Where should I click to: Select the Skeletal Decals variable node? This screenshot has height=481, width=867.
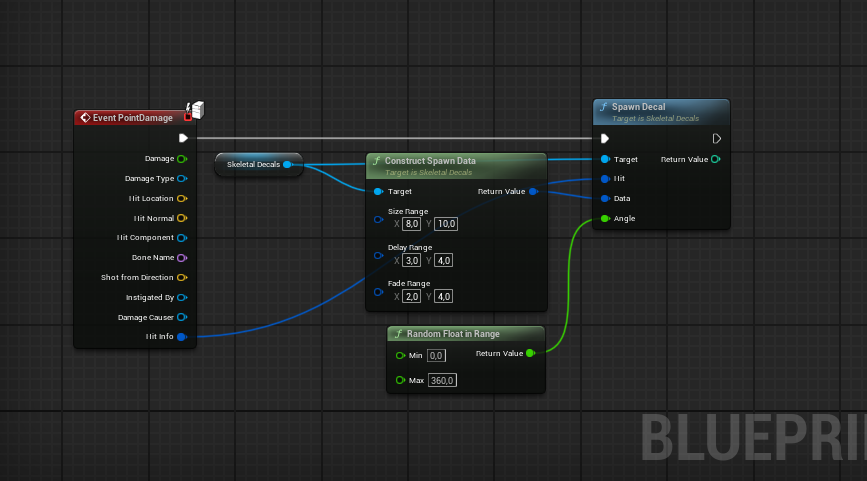pyautogui.click(x=253, y=164)
